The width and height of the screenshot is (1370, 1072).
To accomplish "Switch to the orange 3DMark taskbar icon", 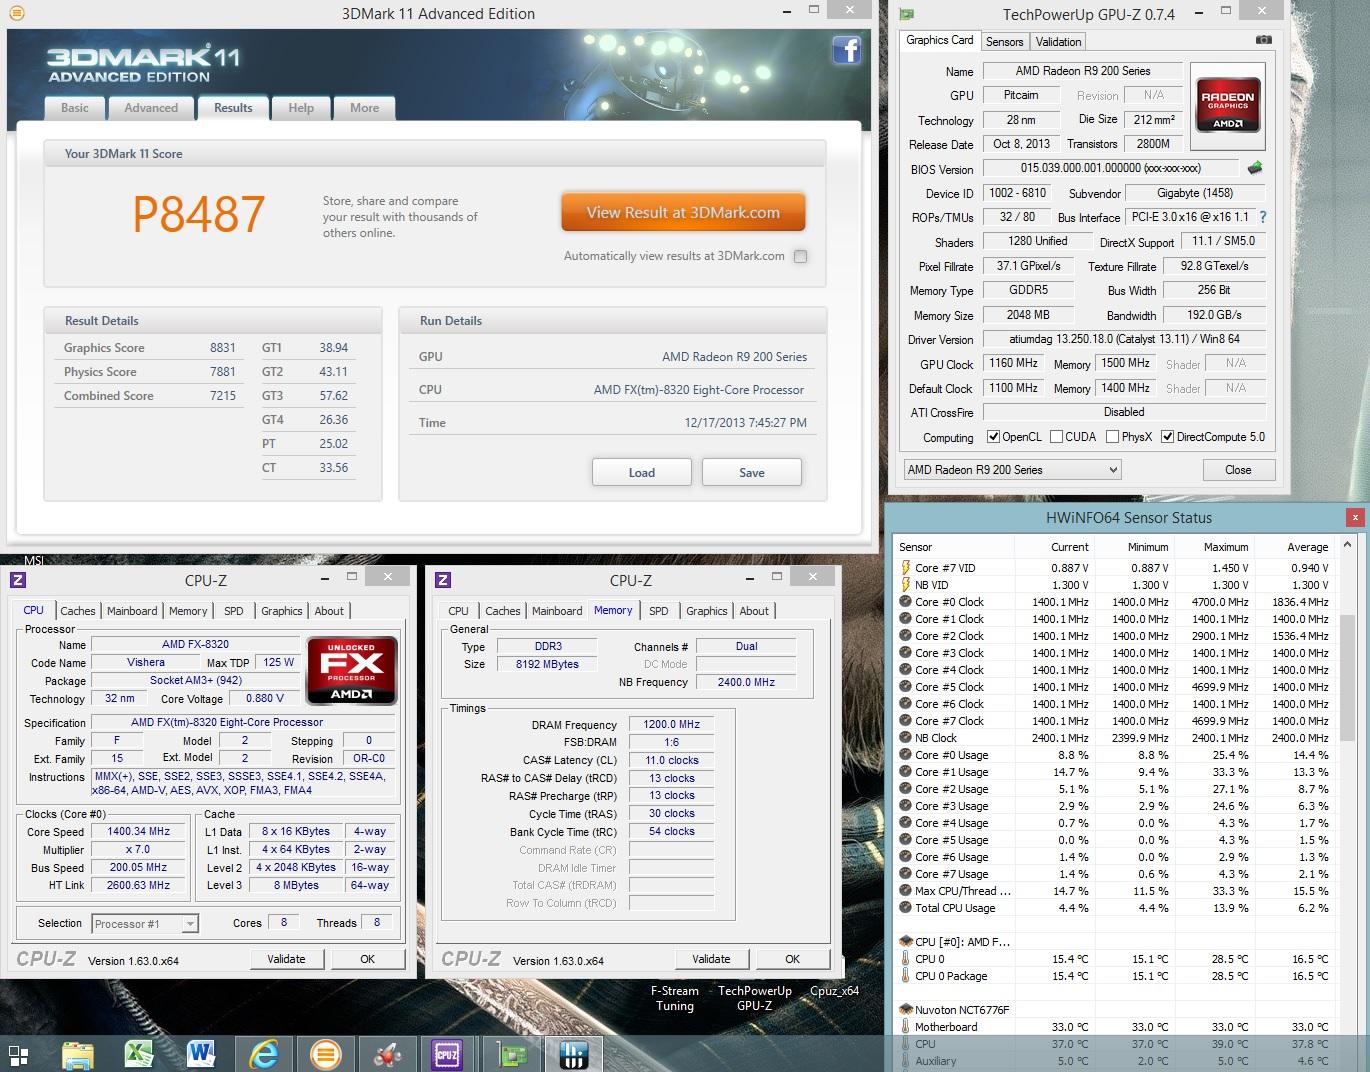I will 325,1054.
